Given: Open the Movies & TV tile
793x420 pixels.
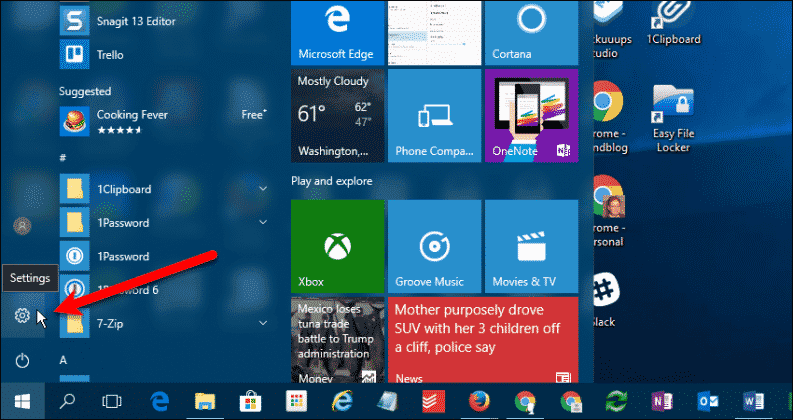Looking at the screenshot, I should pos(532,246).
